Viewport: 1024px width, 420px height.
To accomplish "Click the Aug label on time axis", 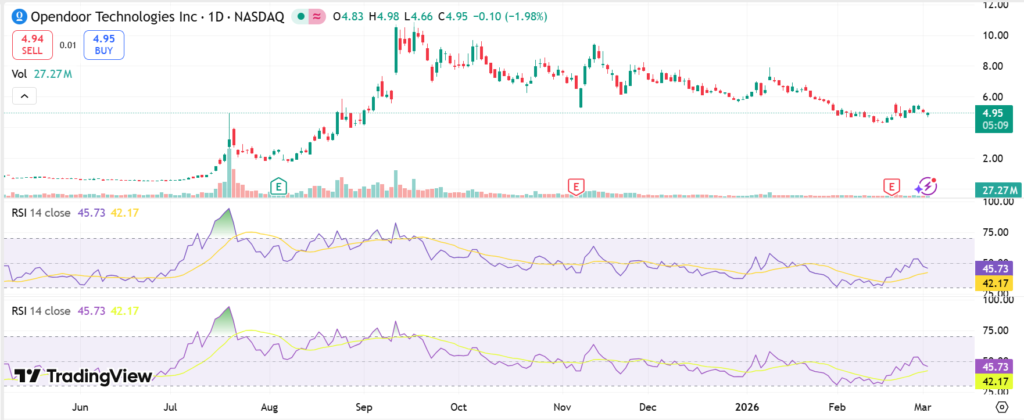I will click(x=269, y=408).
